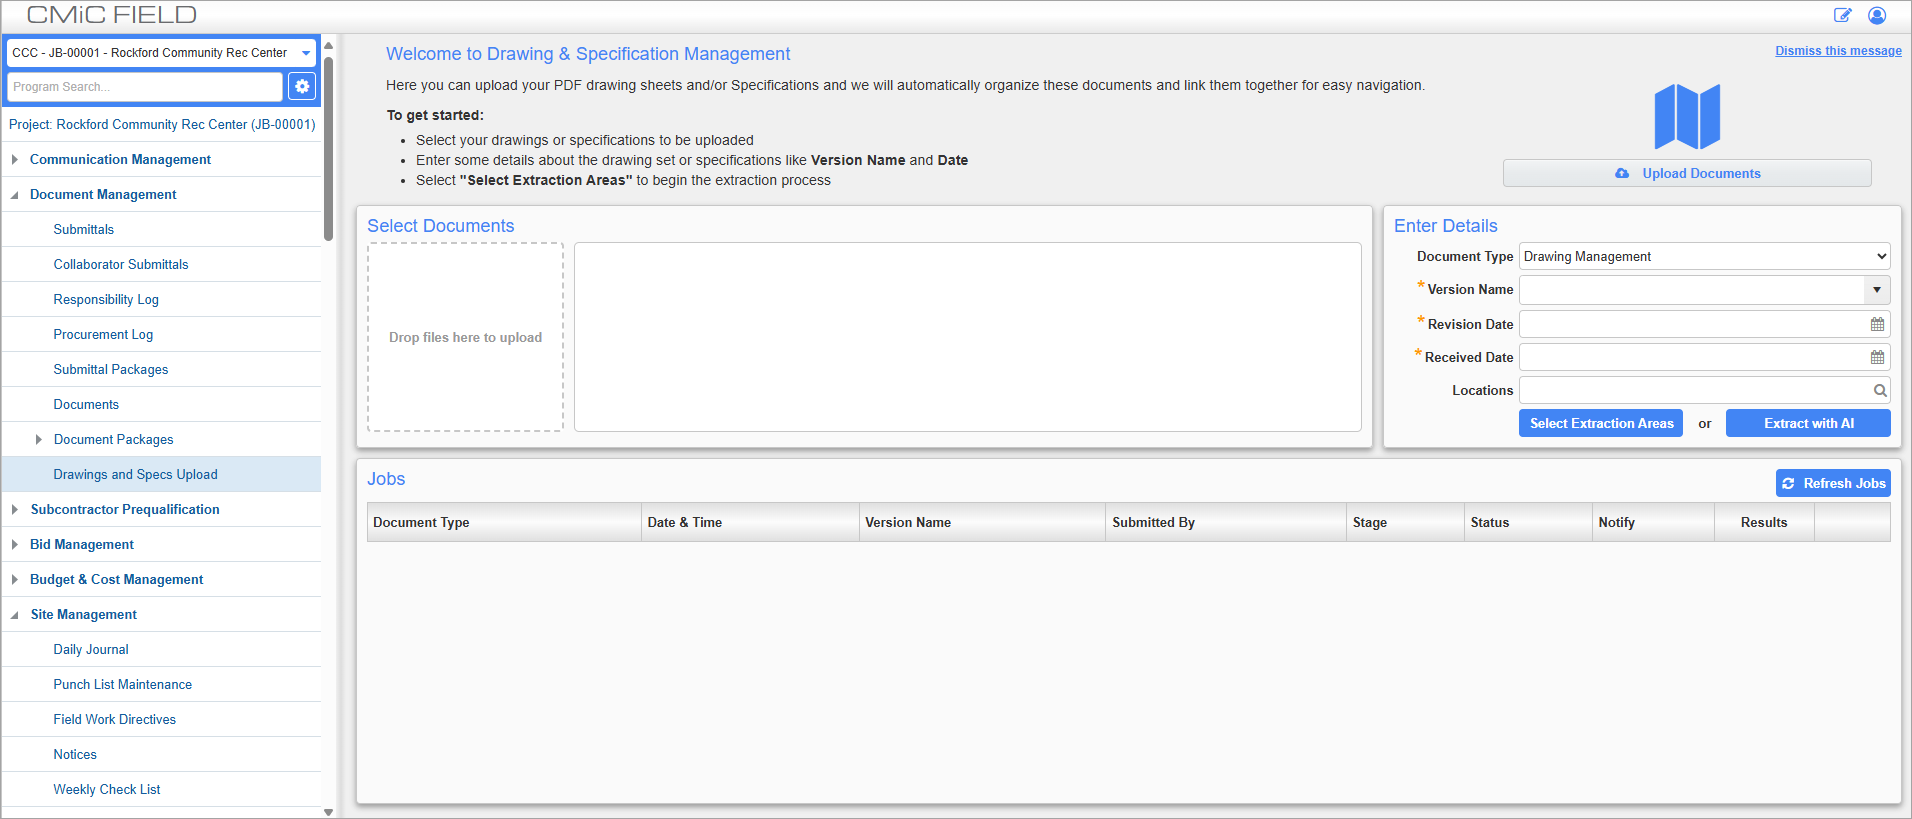1912x819 pixels.
Task: Click the Version Name input field
Action: pyautogui.click(x=1692, y=290)
